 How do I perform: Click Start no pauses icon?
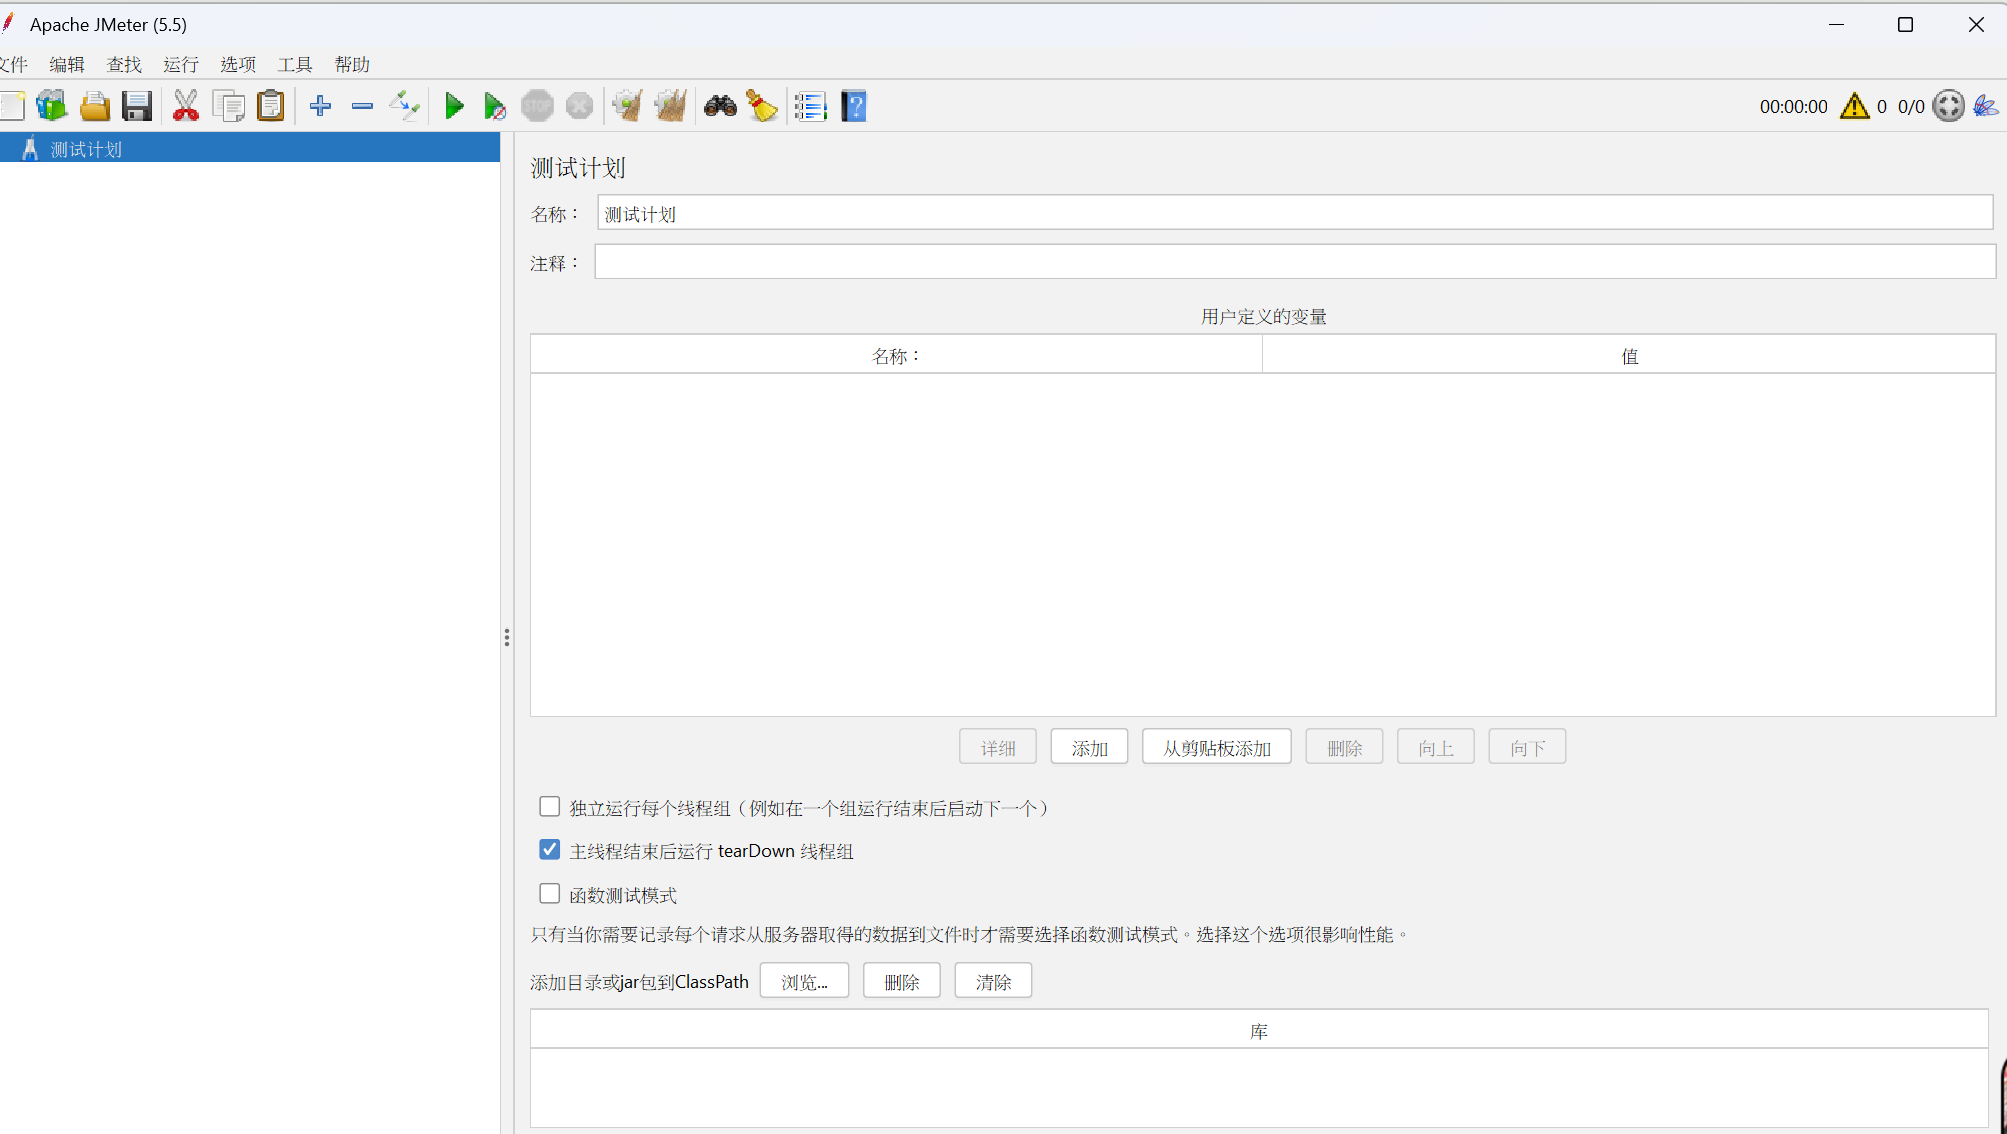(495, 106)
